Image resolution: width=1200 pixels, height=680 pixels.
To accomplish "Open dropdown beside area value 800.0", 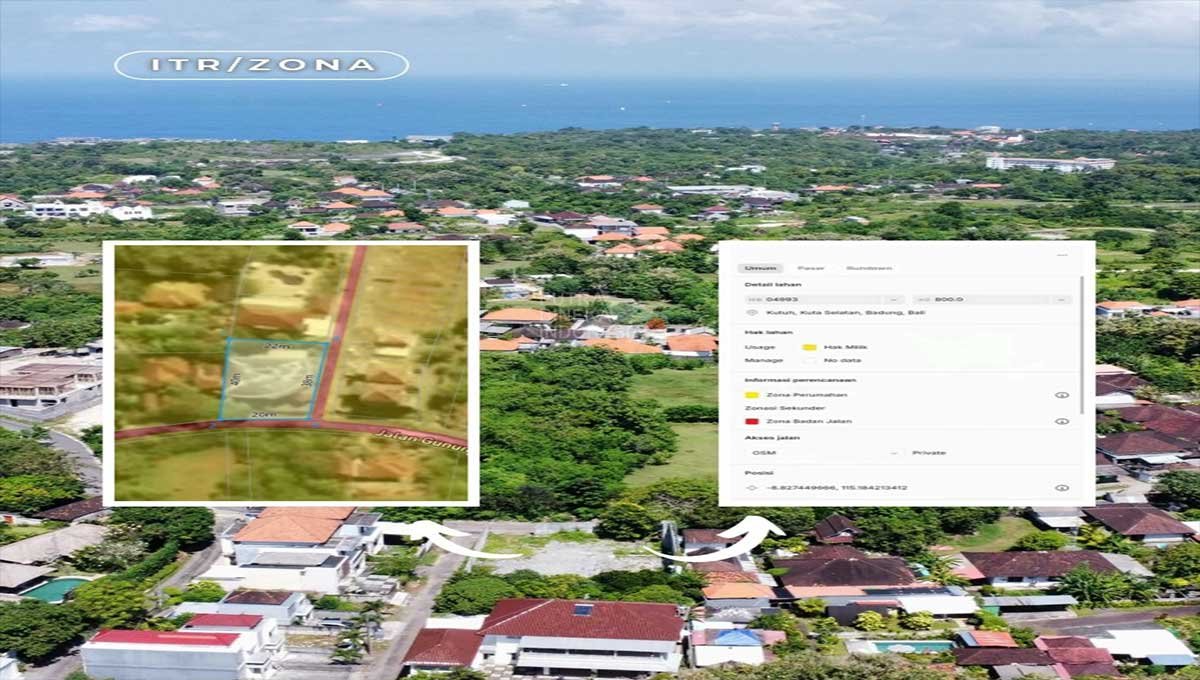I will pyautogui.click(x=1060, y=299).
